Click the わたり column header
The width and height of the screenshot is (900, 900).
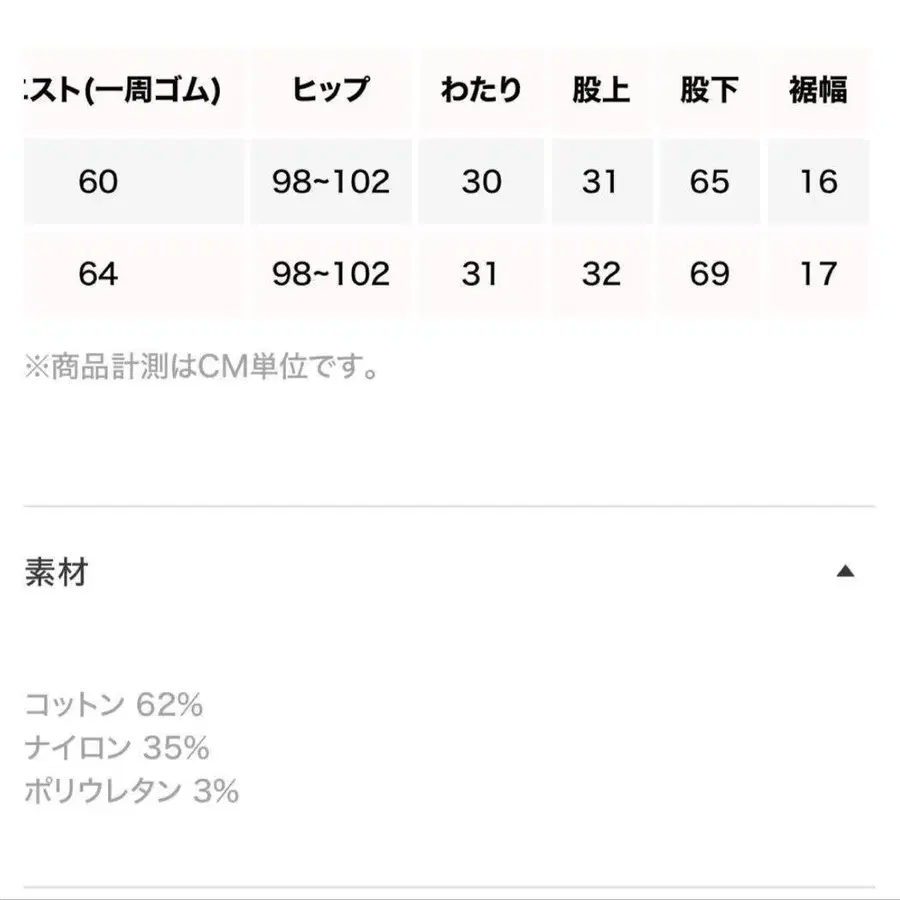point(481,91)
